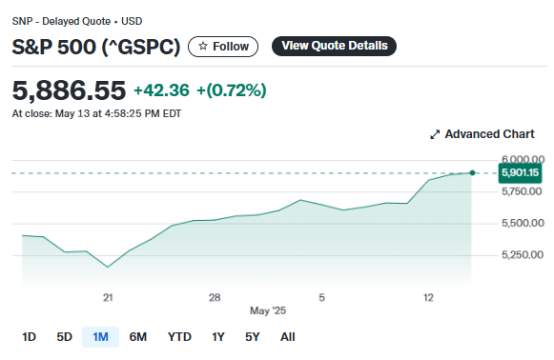Click the S&P 500 (^GSPC) title

click(x=96, y=47)
